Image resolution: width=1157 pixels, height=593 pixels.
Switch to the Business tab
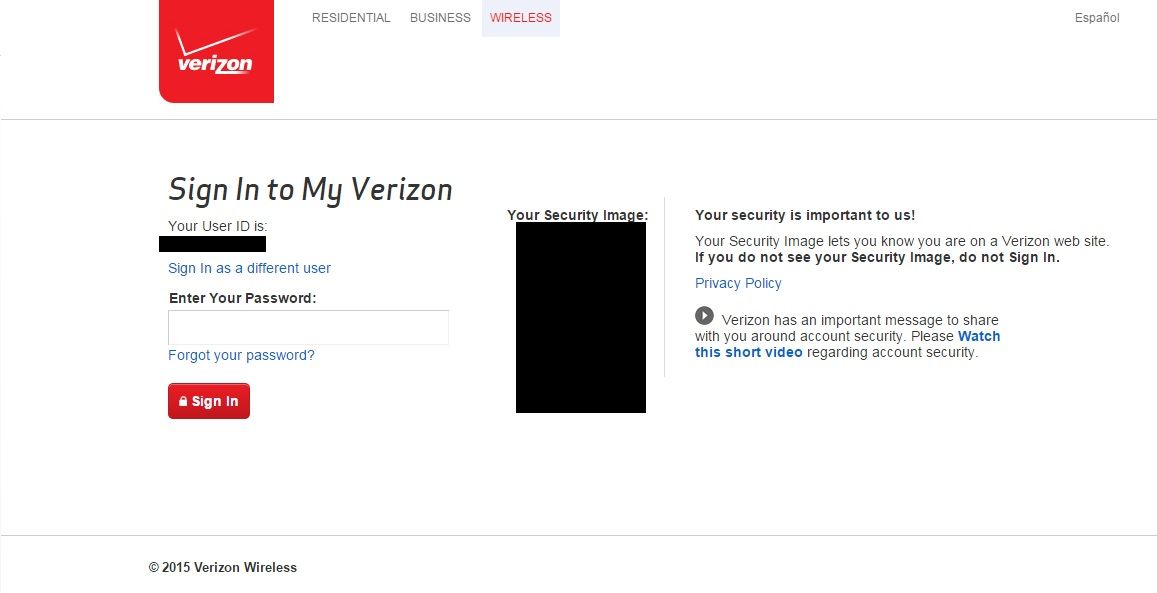440,18
